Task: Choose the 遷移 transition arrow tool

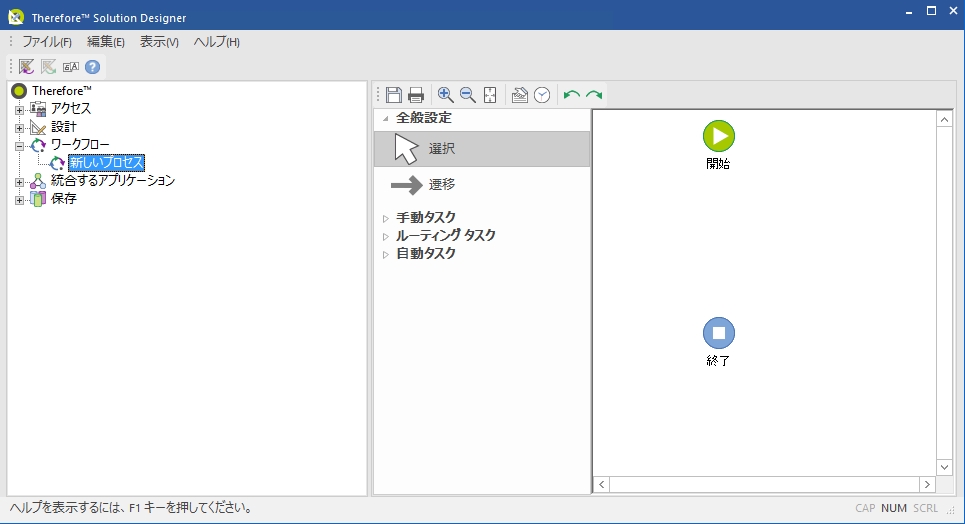Action: (482, 185)
